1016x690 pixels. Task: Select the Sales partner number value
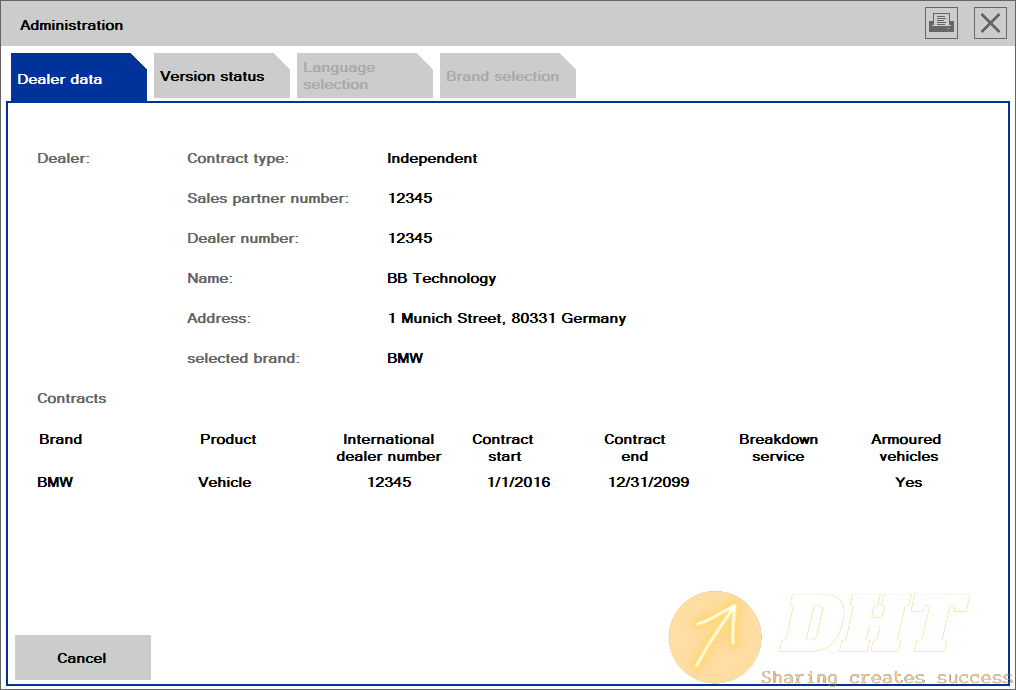click(x=410, y=198)
